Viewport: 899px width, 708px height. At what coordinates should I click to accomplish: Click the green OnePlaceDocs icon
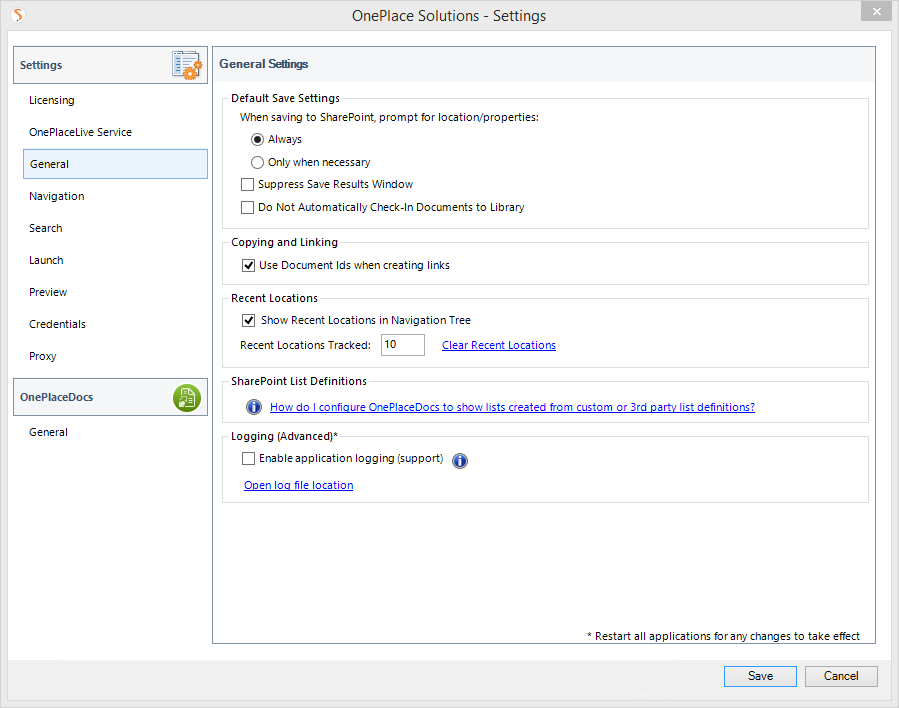point(187,397)
